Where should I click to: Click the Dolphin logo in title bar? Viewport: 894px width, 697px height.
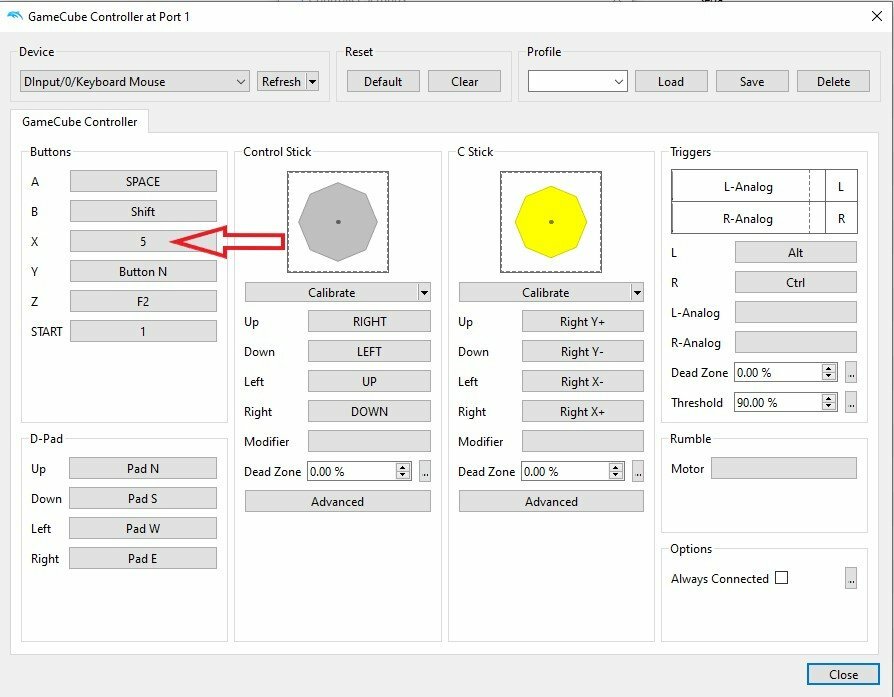pos(15,16)
